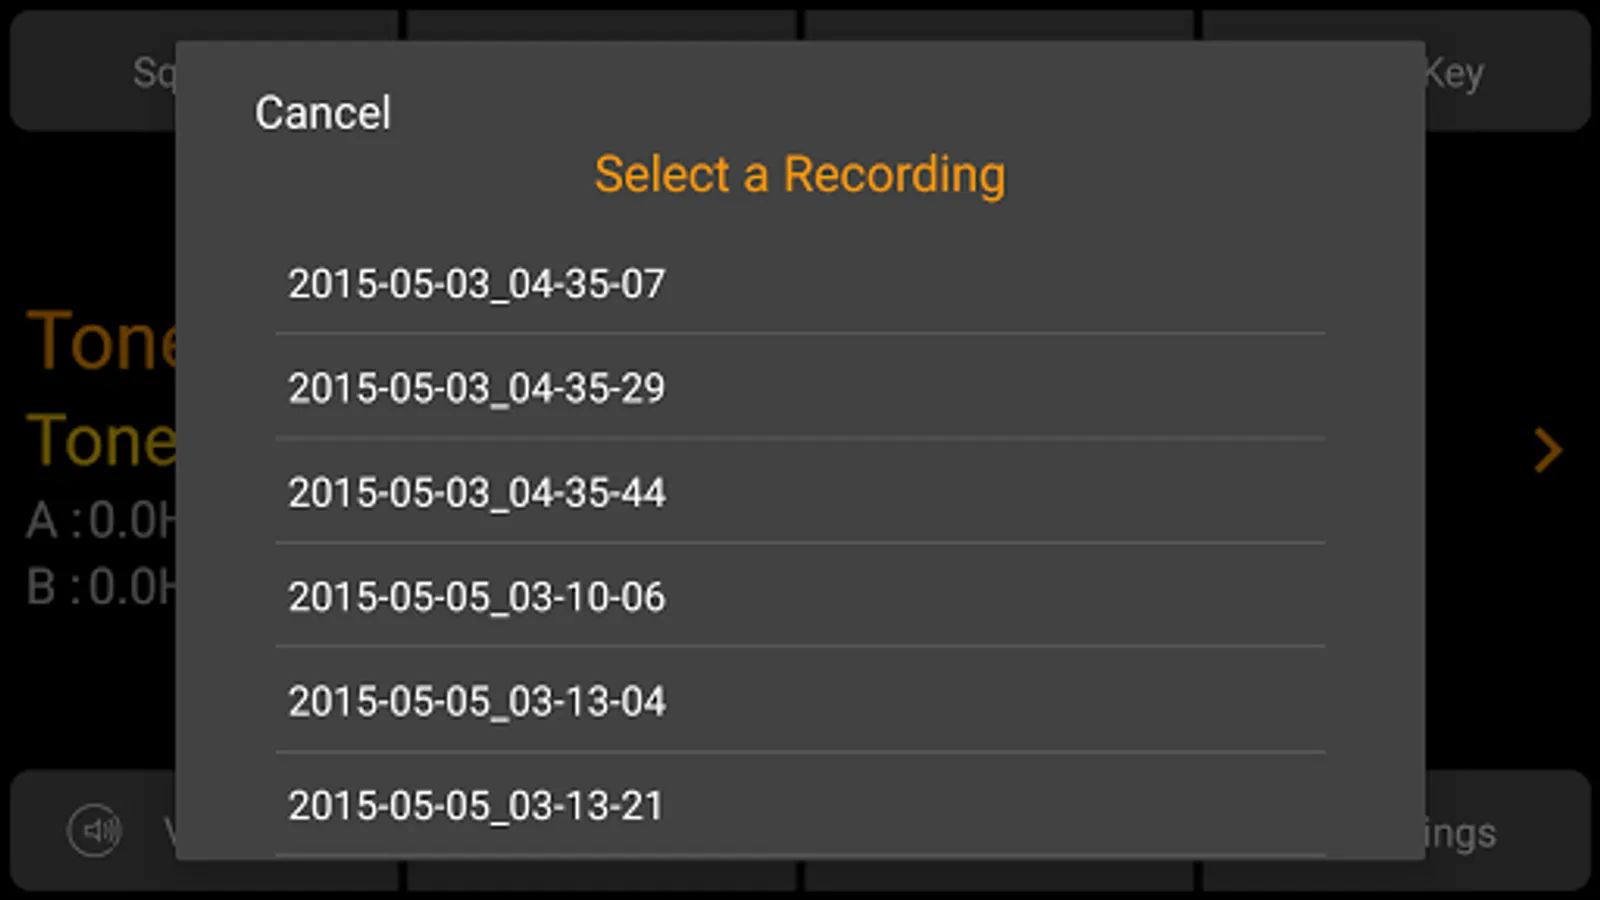Open recording 2015-05-03_04-35-44
The width and height of the screenshot is (1600, 900).
pos(476,492)
